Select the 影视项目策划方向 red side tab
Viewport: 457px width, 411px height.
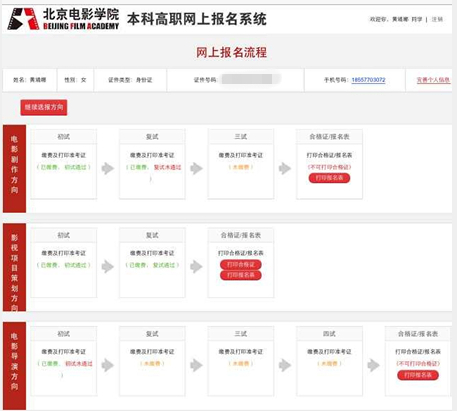point(14,267)
